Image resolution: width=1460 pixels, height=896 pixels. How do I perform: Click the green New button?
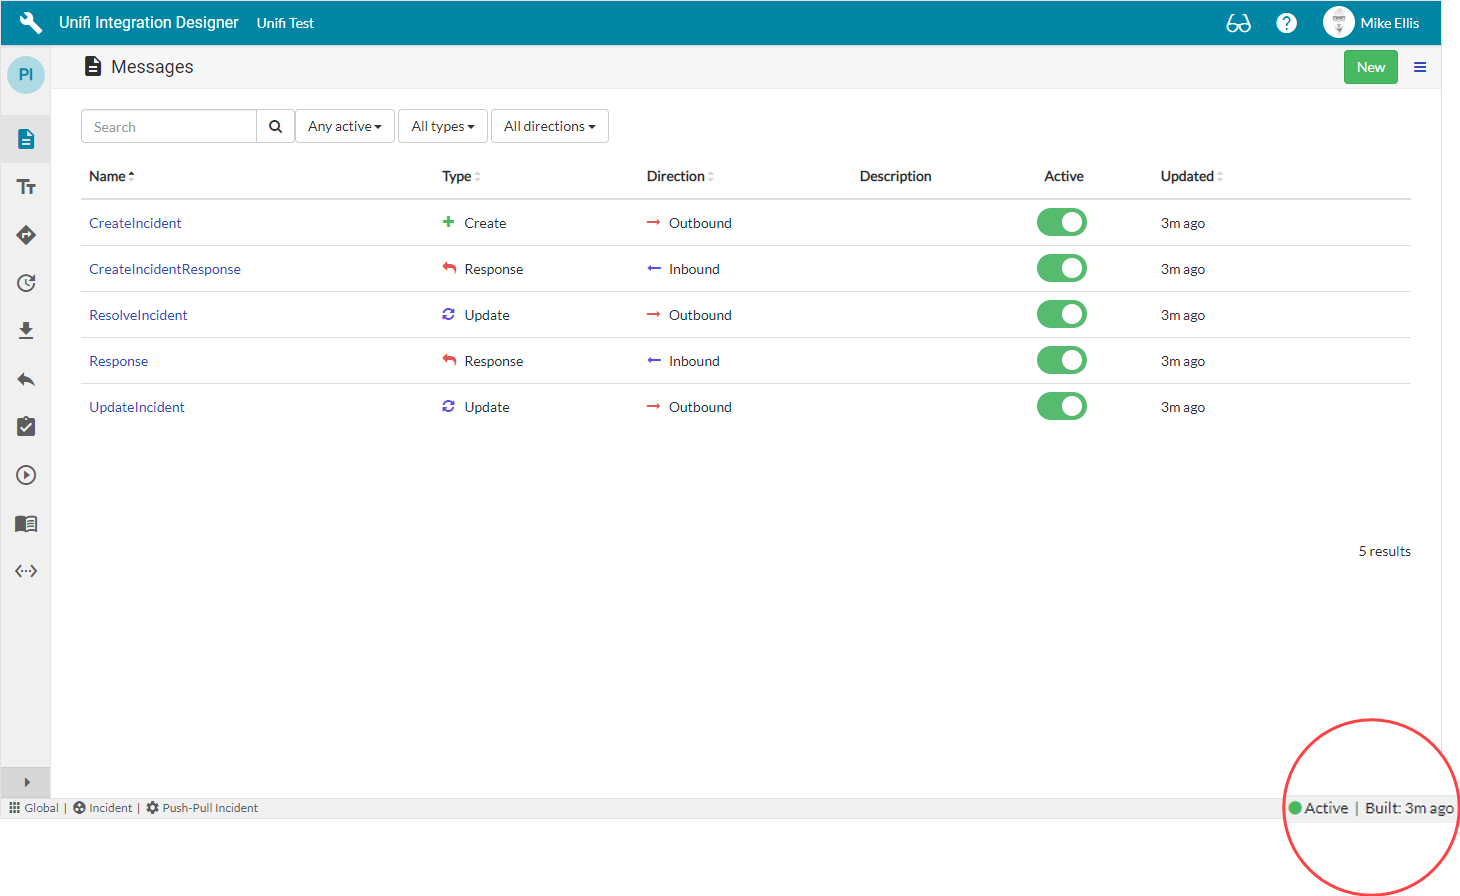1370,67
